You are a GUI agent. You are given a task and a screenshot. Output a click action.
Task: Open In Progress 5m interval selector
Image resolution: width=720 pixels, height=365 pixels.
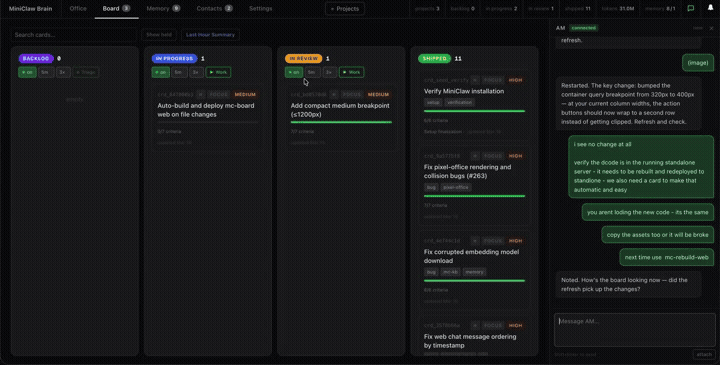(179, 72)
